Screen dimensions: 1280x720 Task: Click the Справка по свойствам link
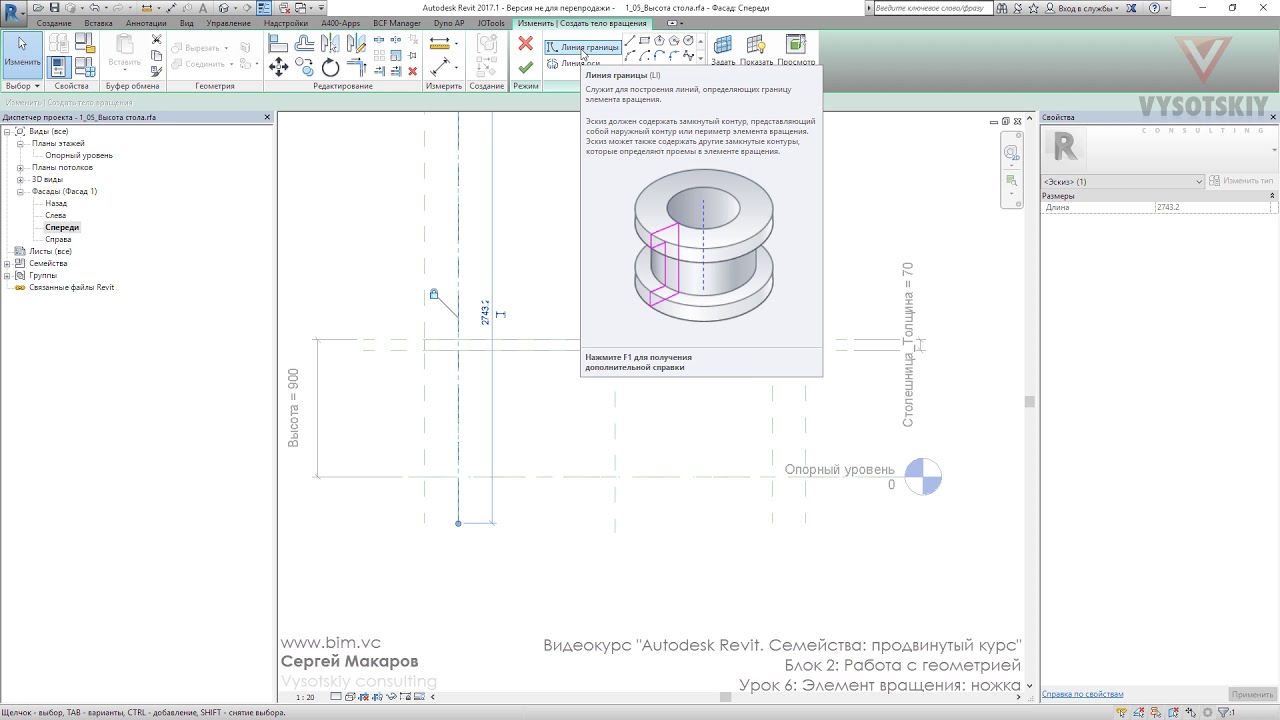pyautogui.click(x=1082, y=694)
